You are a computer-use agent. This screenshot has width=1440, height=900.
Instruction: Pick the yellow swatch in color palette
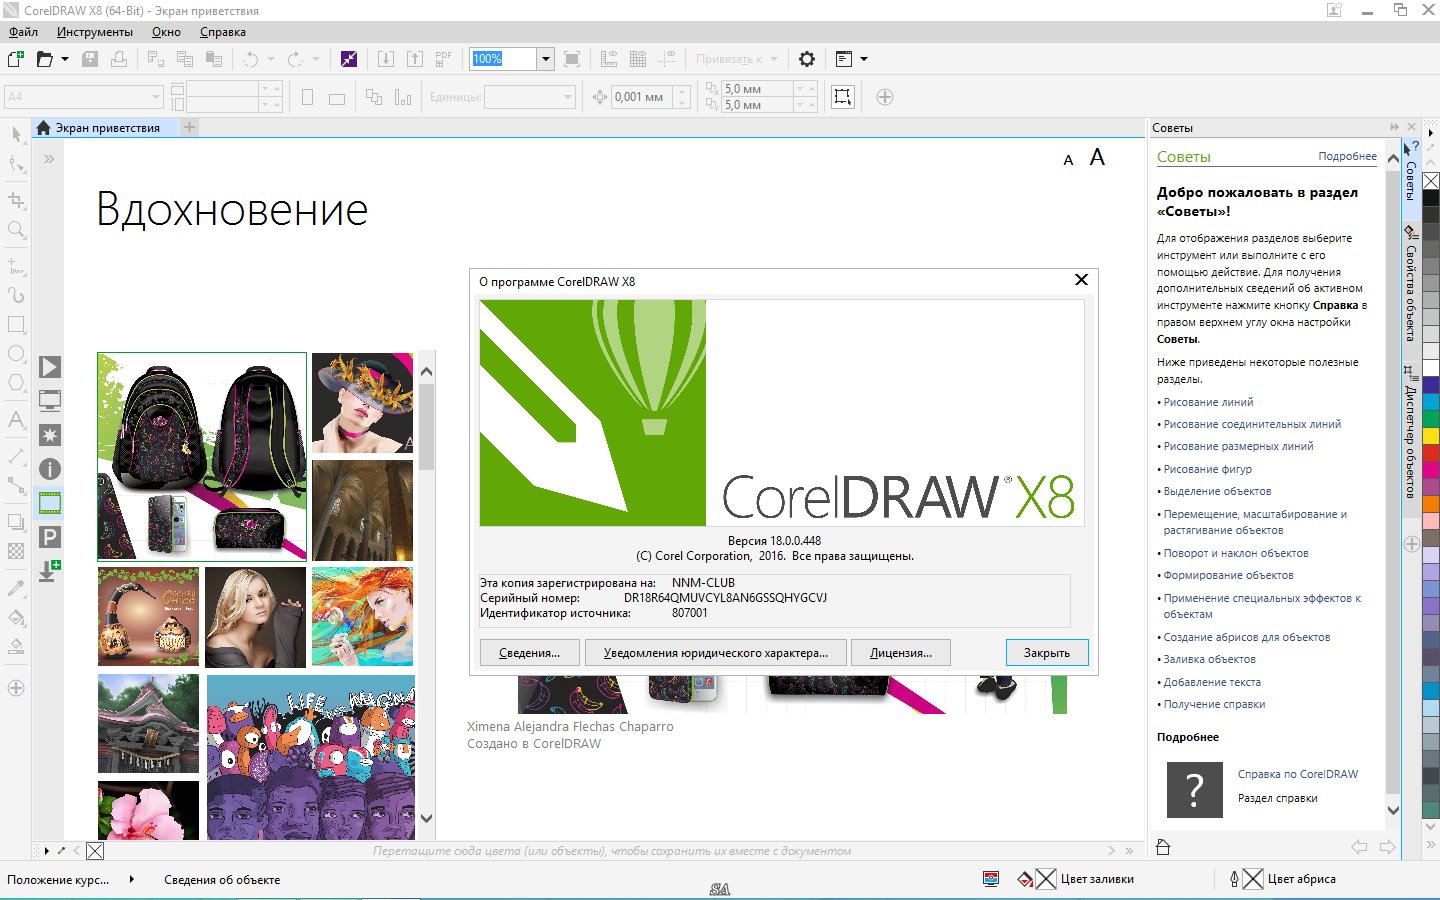point(1431,436)
